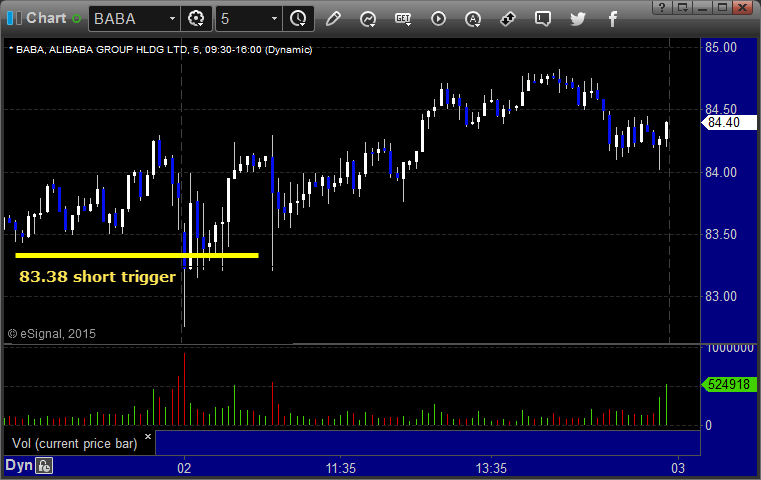
Task: Click the trading tools icon
Action: tap(508, 19)
